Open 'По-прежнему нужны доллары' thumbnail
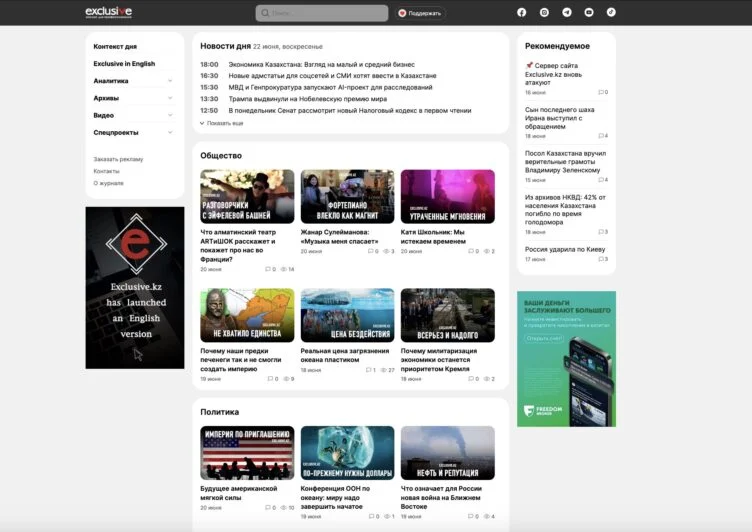Viewport: 752px width, 532px height. point(347,453)
